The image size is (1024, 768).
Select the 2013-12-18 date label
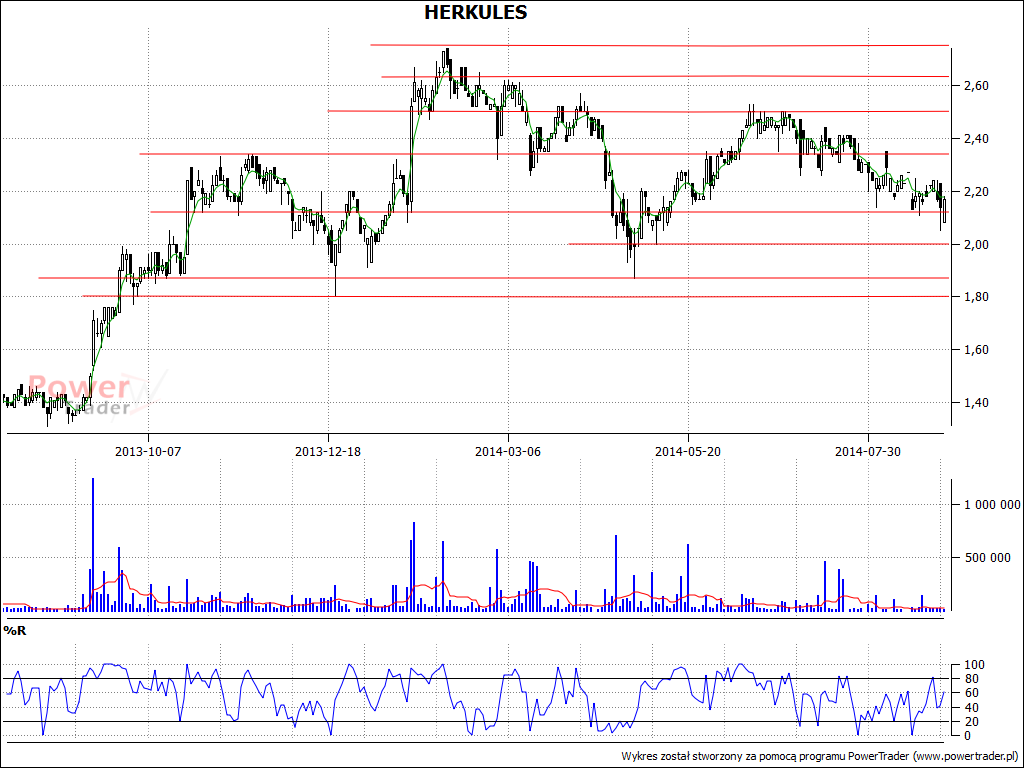328,451
